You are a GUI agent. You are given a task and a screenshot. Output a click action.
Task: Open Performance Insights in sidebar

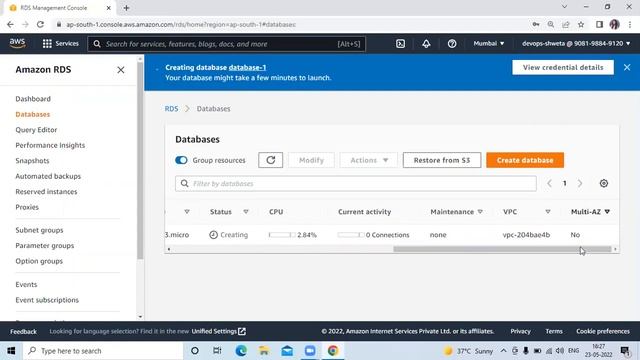tap(50, 145)
